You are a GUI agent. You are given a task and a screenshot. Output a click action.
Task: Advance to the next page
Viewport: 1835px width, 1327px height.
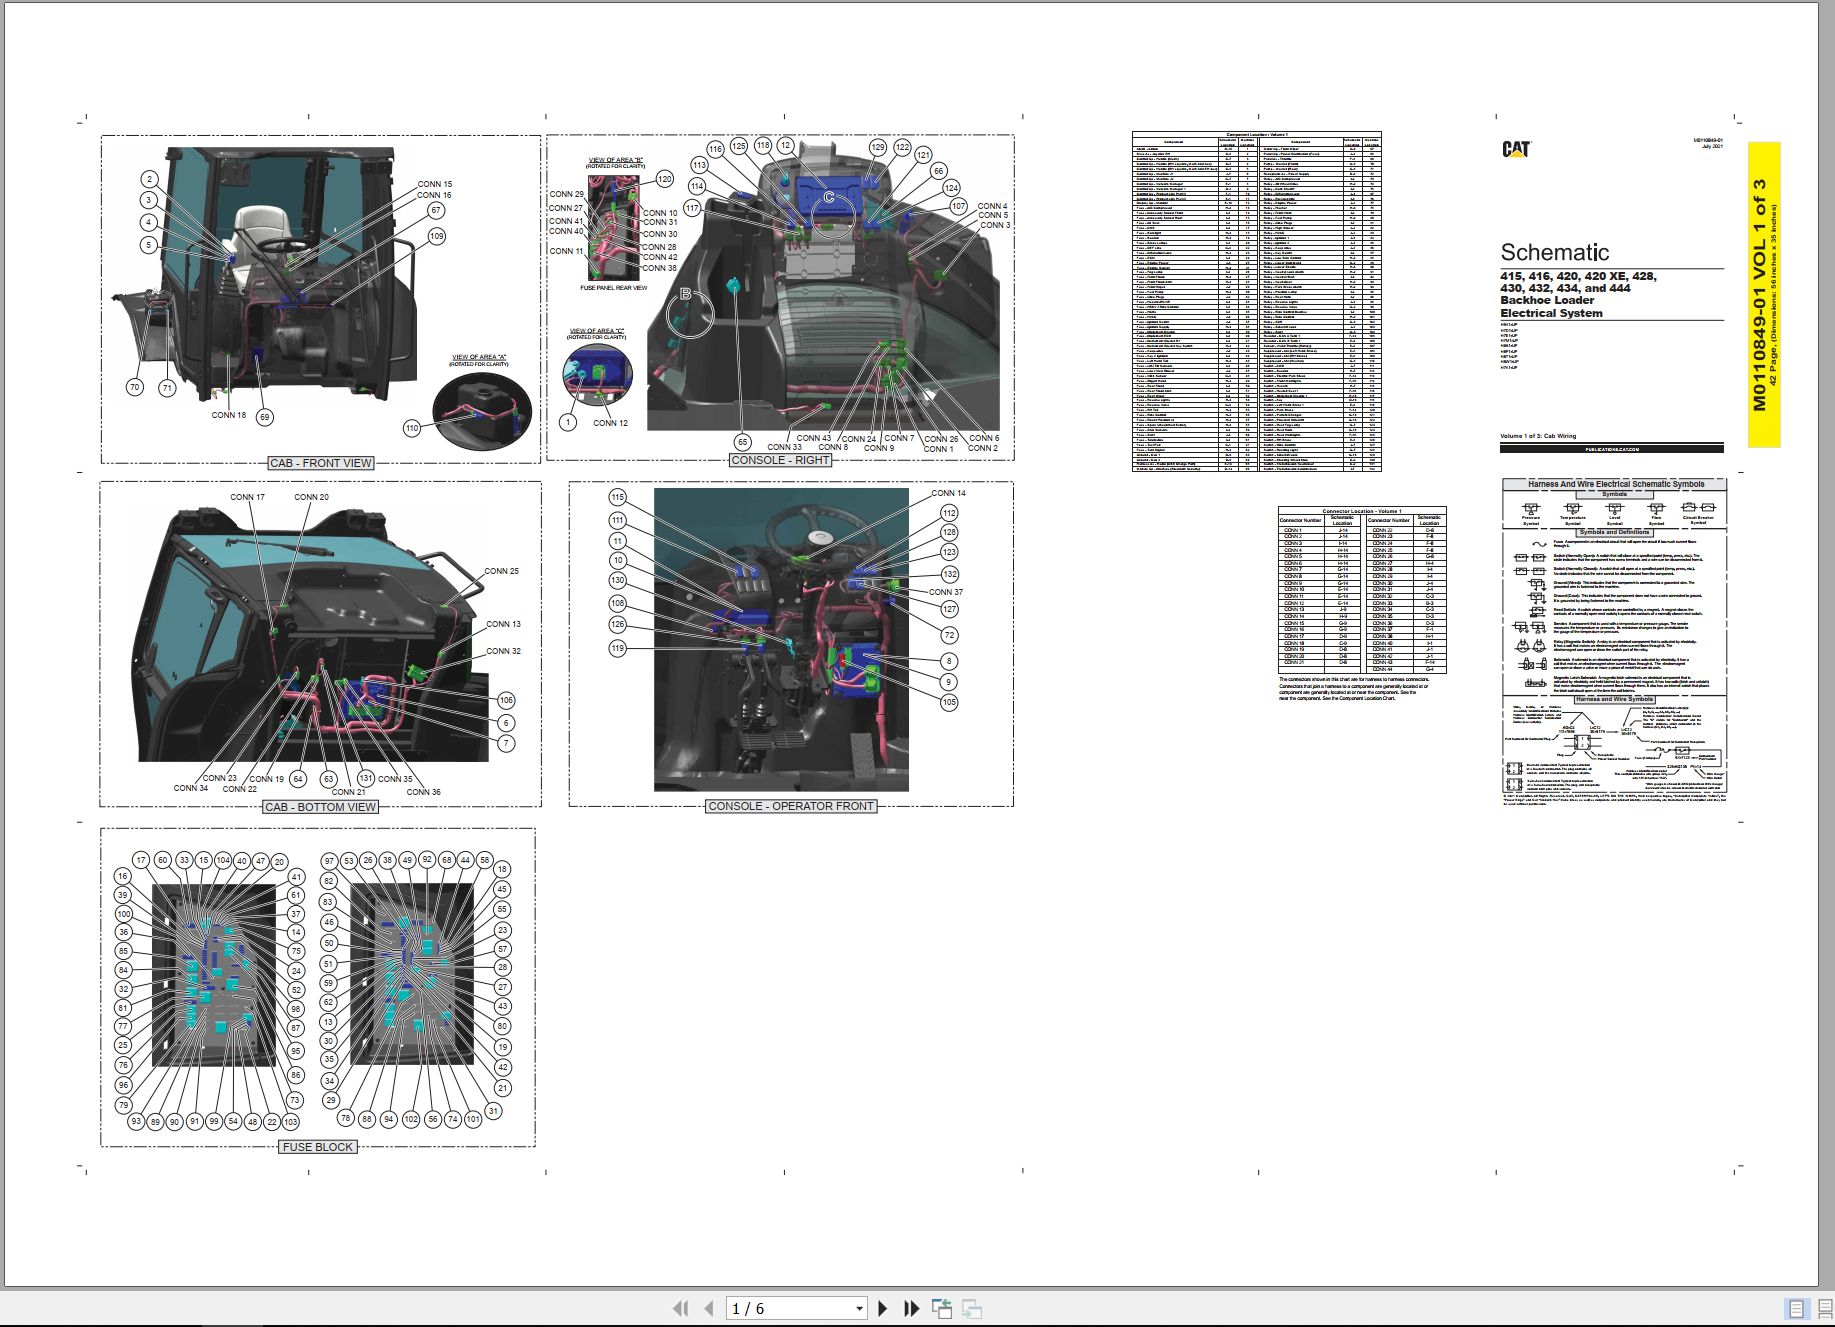pos(883,1308)
